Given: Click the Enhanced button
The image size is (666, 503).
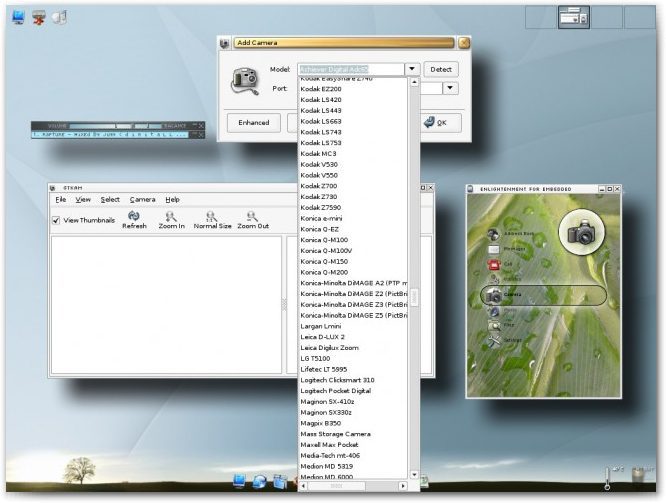Looking at the screenshot, I should [x=254, y=123].
